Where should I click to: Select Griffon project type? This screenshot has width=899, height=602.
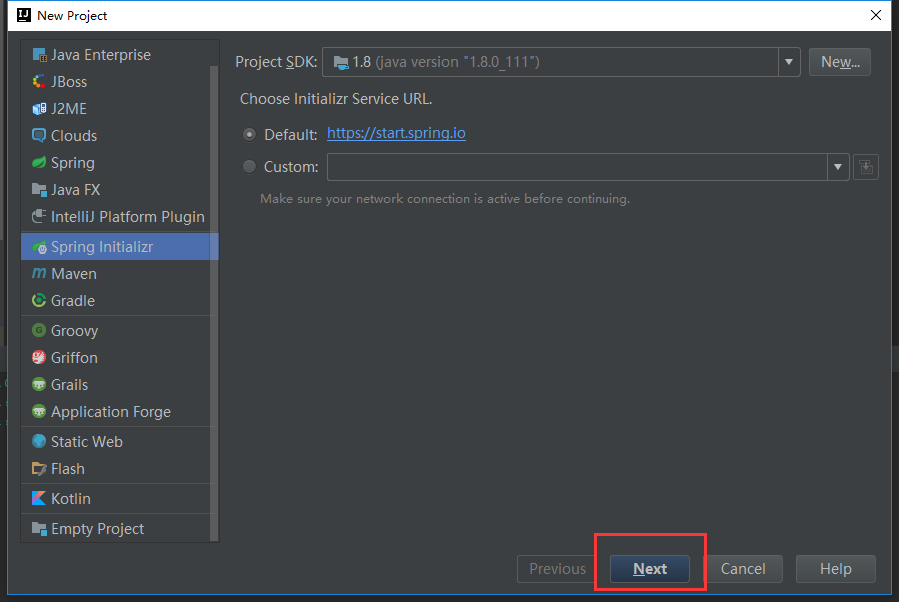pos(115,358)
